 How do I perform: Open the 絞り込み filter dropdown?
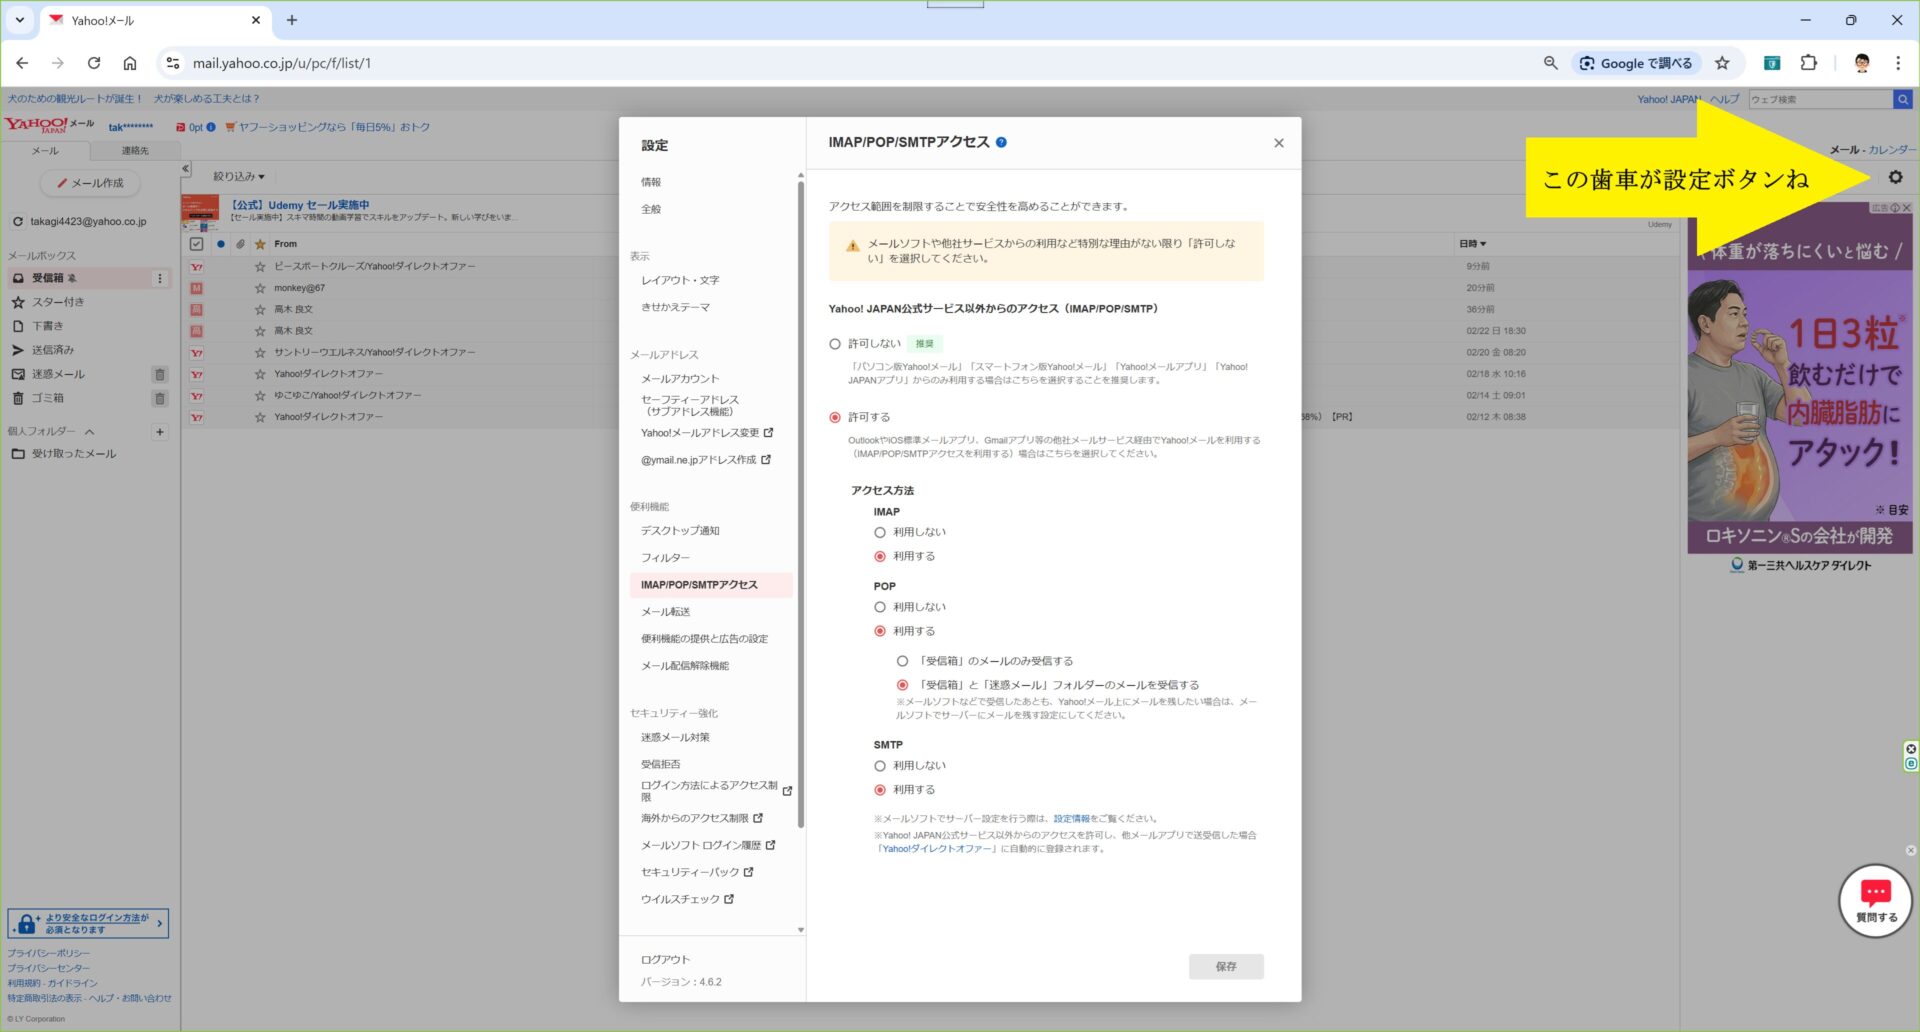(238, 176)
